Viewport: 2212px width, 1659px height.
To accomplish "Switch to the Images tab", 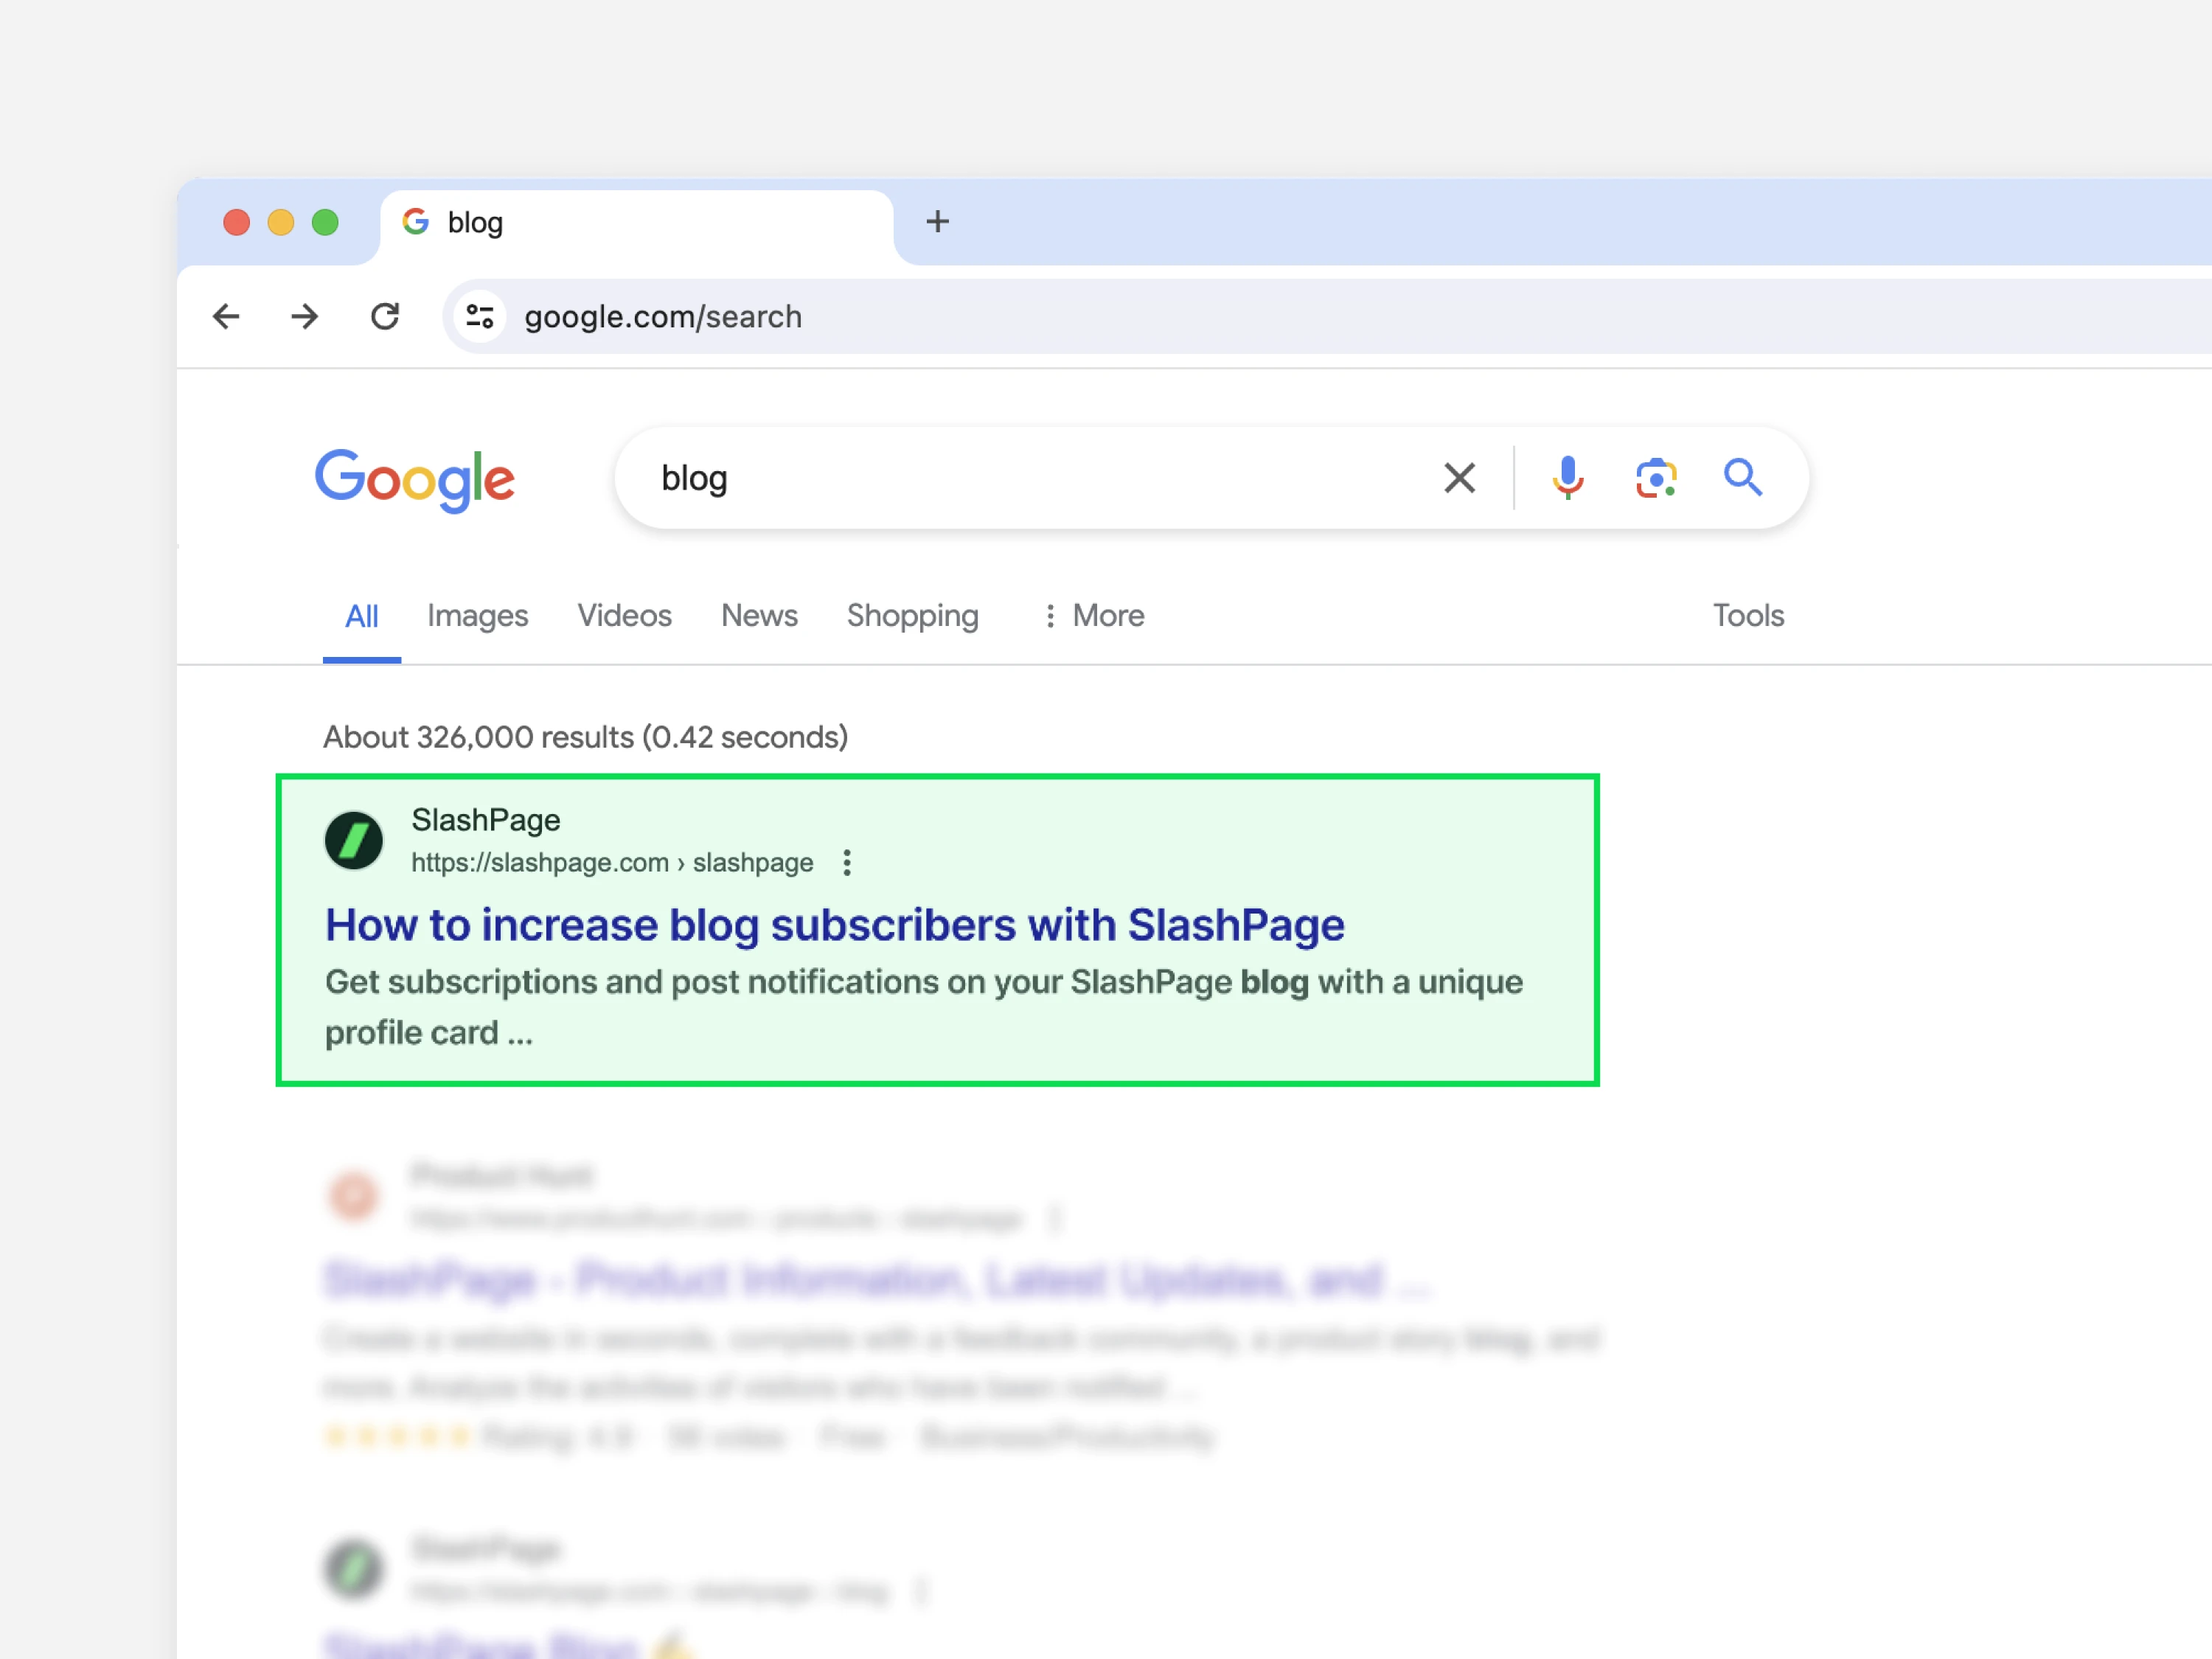I will (x=477, y=616).
